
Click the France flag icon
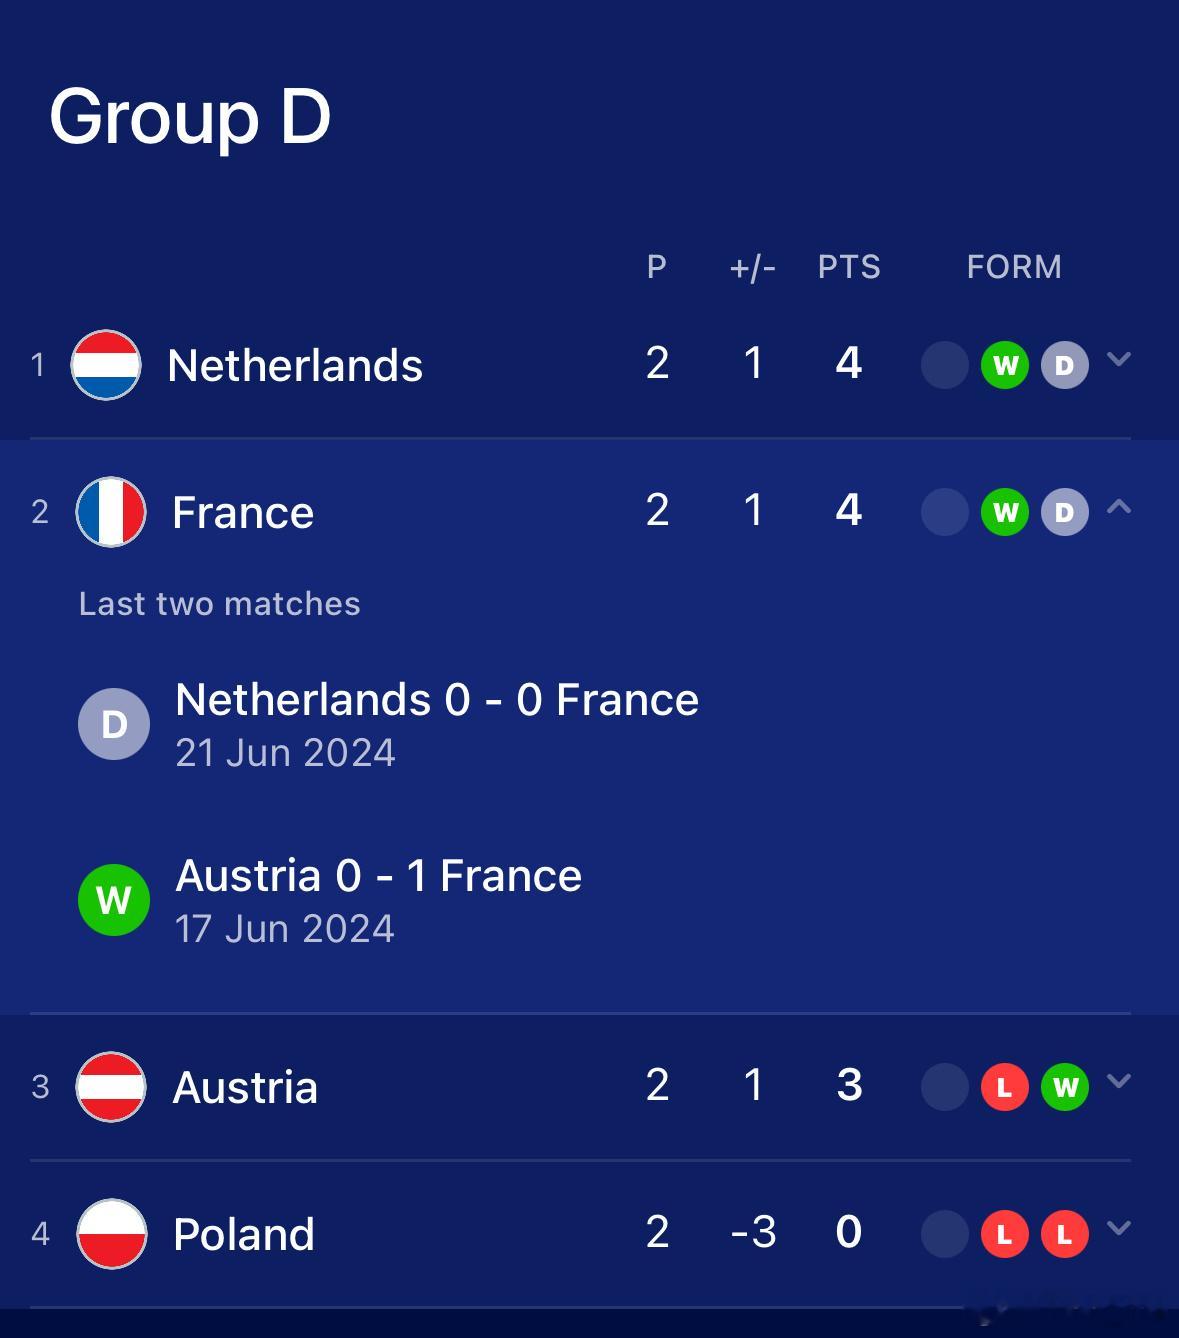click(x=111, y=512)
